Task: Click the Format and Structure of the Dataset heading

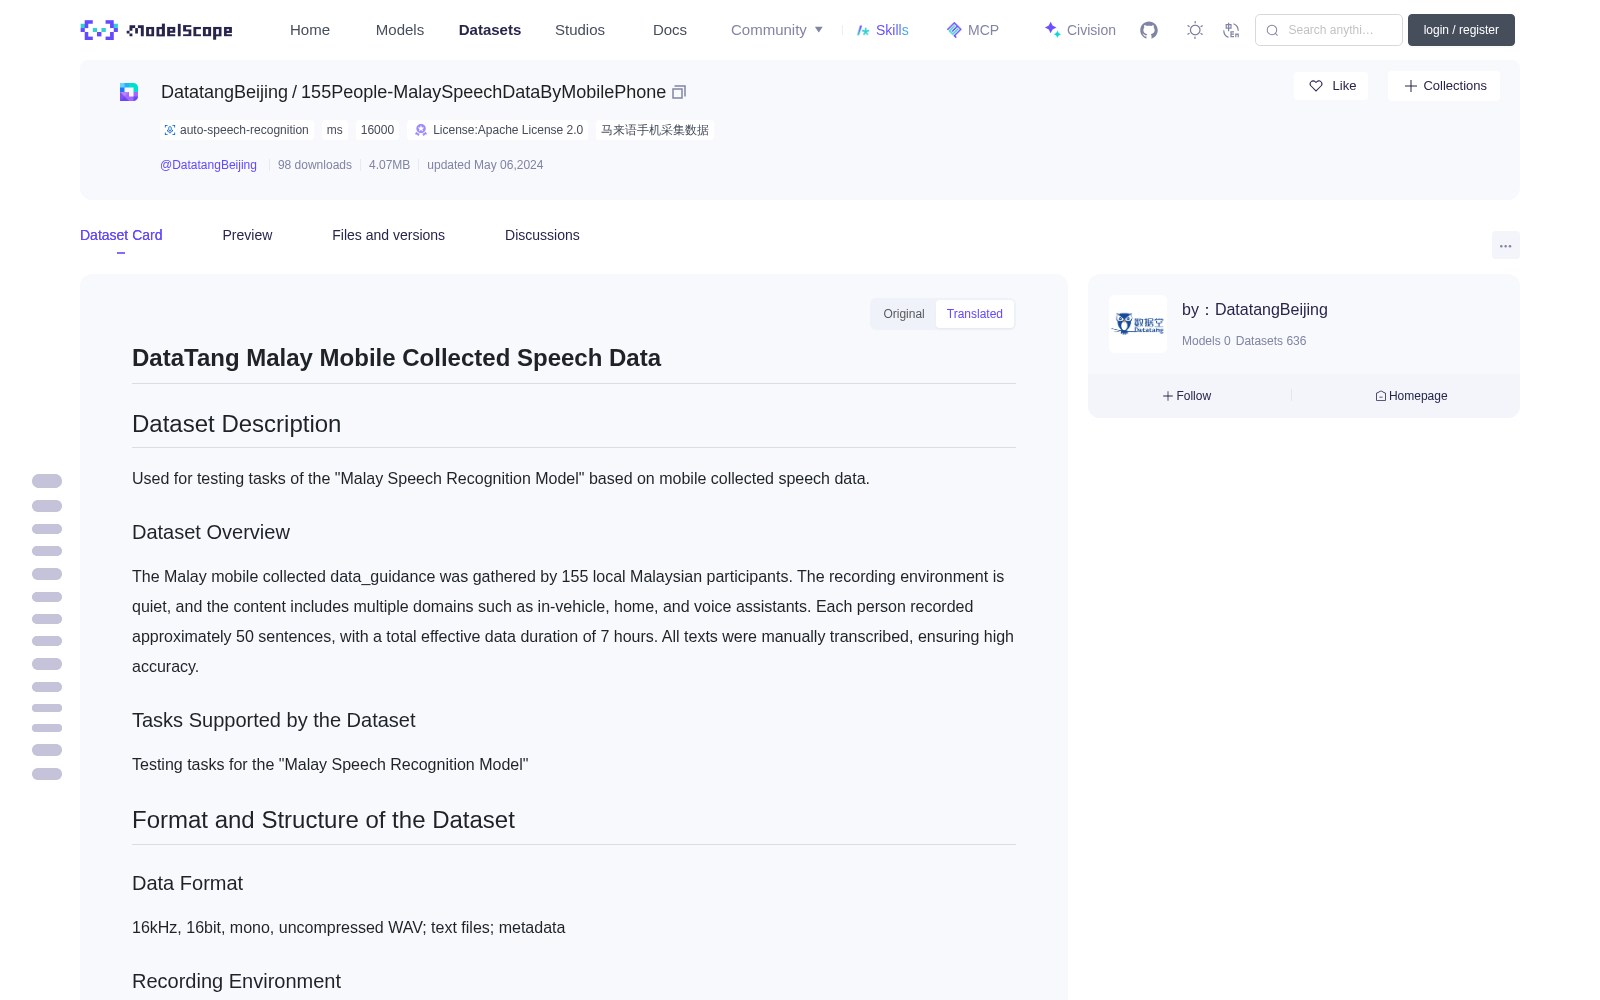Action: (323, 820)
